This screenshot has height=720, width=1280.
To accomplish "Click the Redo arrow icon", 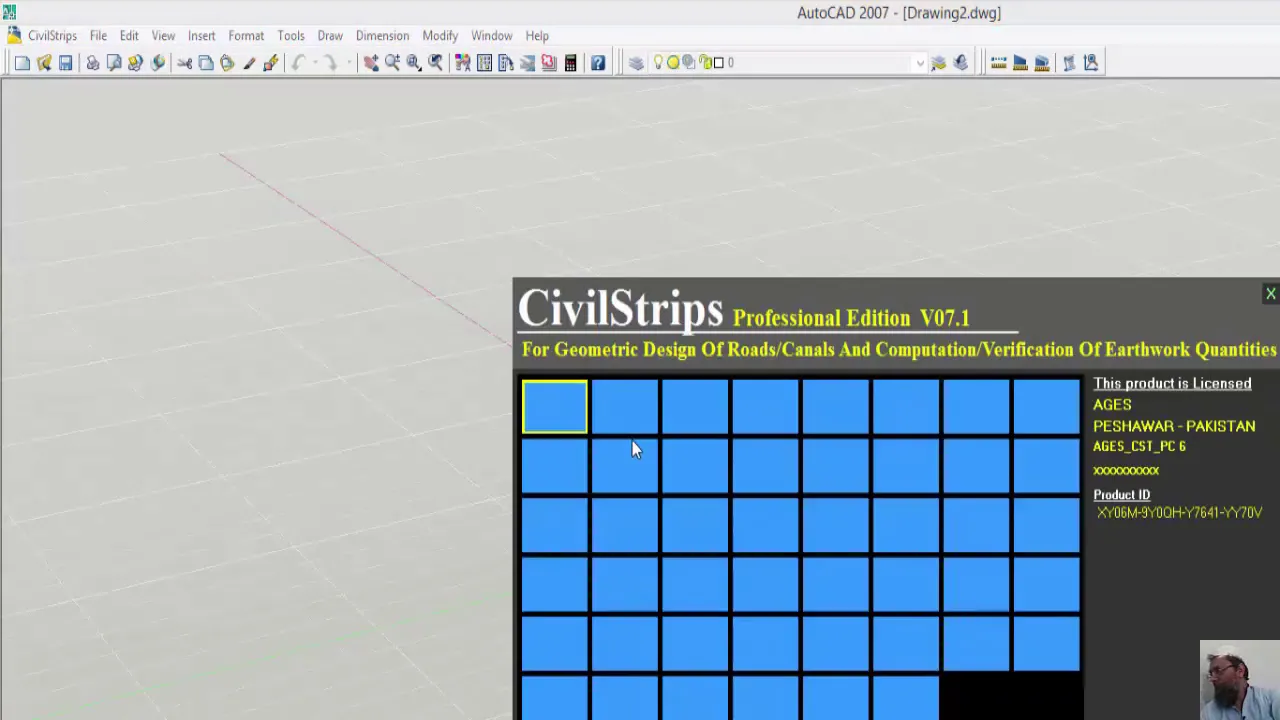I will pos(331,63).
